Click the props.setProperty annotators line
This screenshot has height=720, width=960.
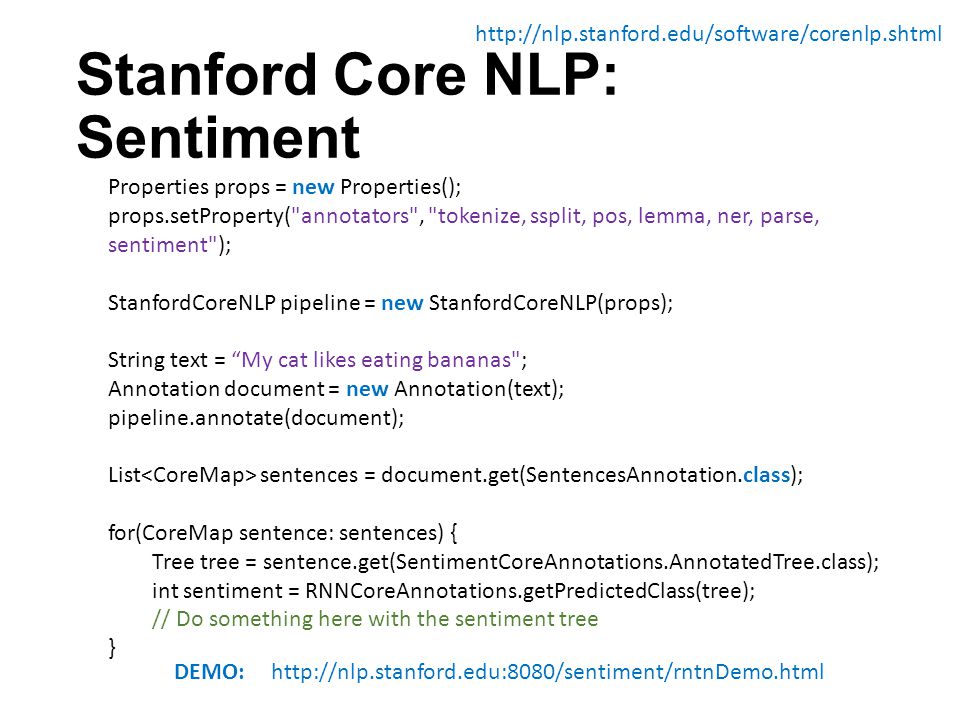[463, 216]
